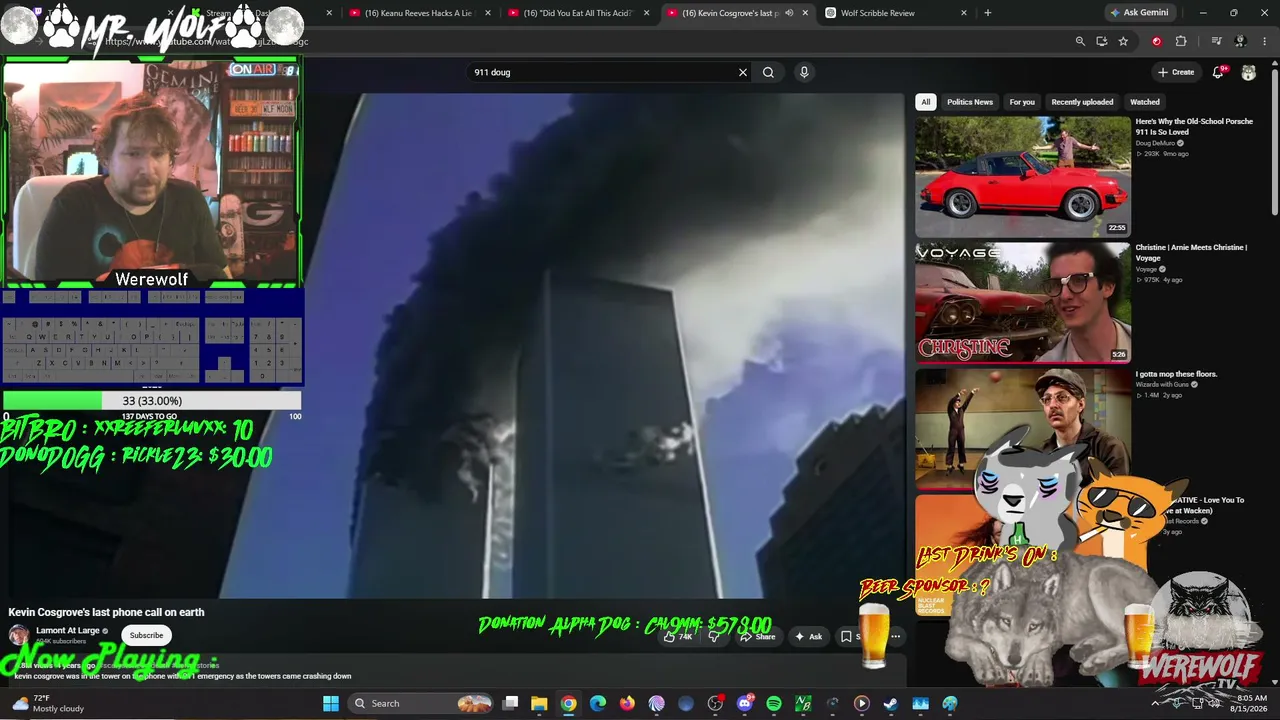Select the All filter chip
This screenshot has height=720, width=1280.
pos(926,102)
